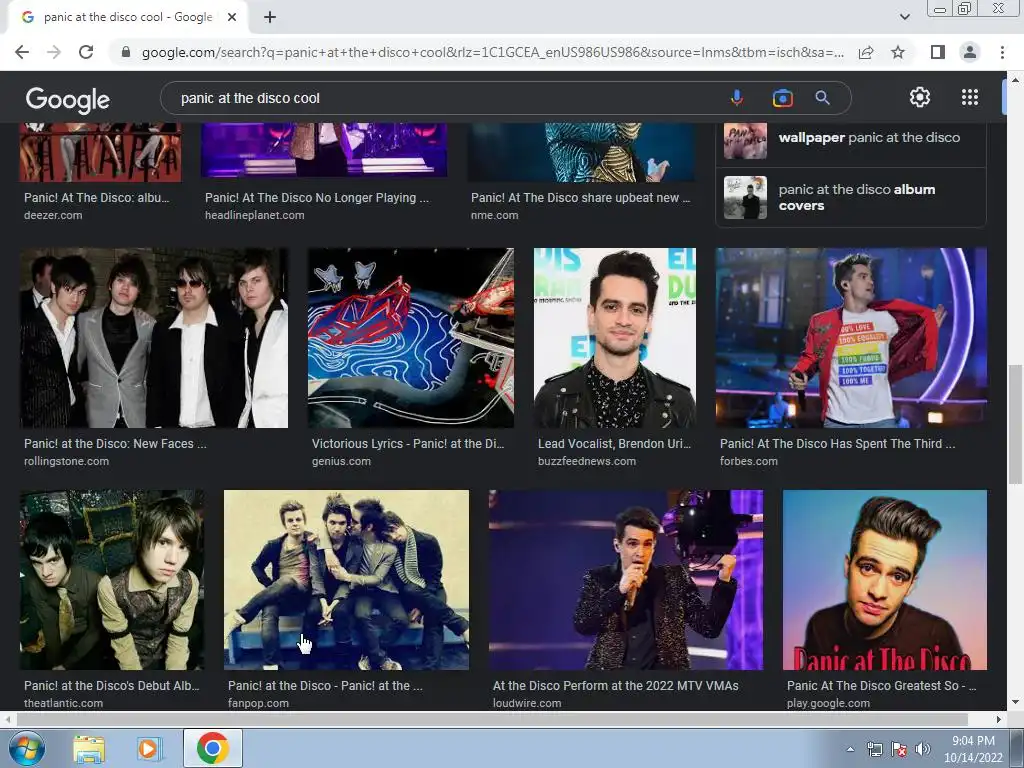Click the scroll-right arrow of horizontal scrollbar

pyautogui.click(x=999, y=719)
